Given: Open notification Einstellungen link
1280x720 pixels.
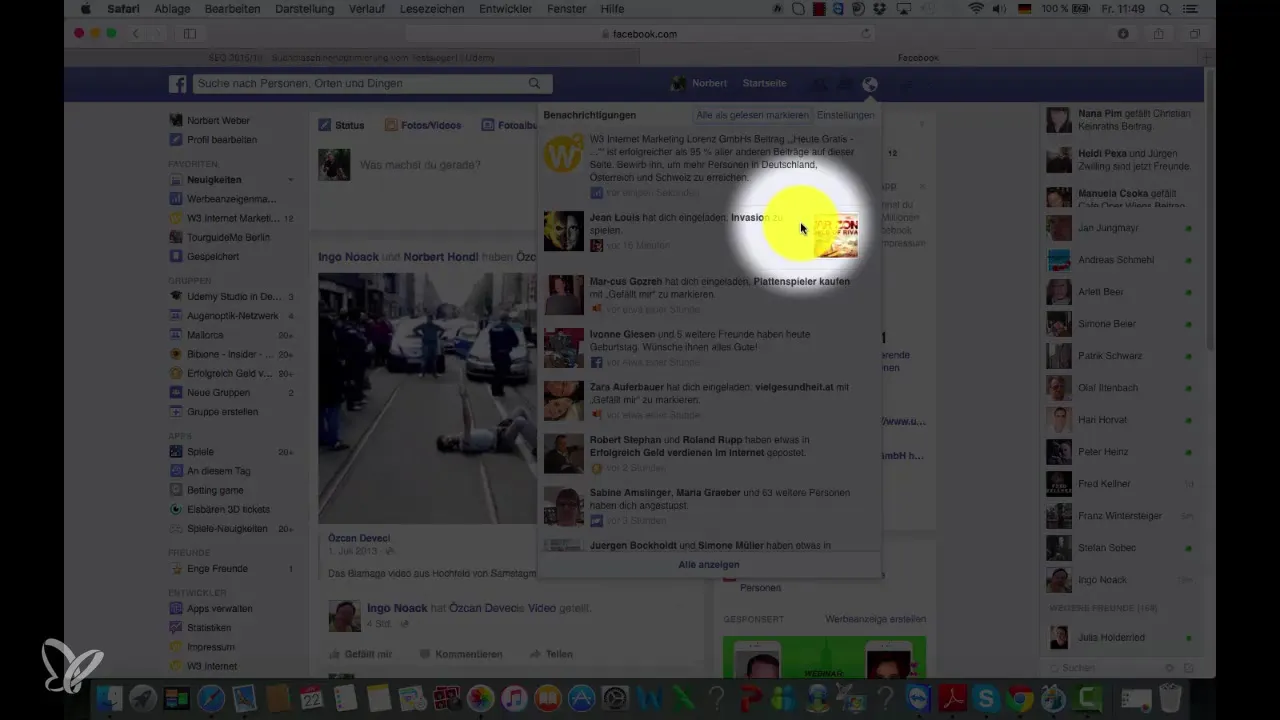Looking at the screenshot, I should [x=845, y=115].
